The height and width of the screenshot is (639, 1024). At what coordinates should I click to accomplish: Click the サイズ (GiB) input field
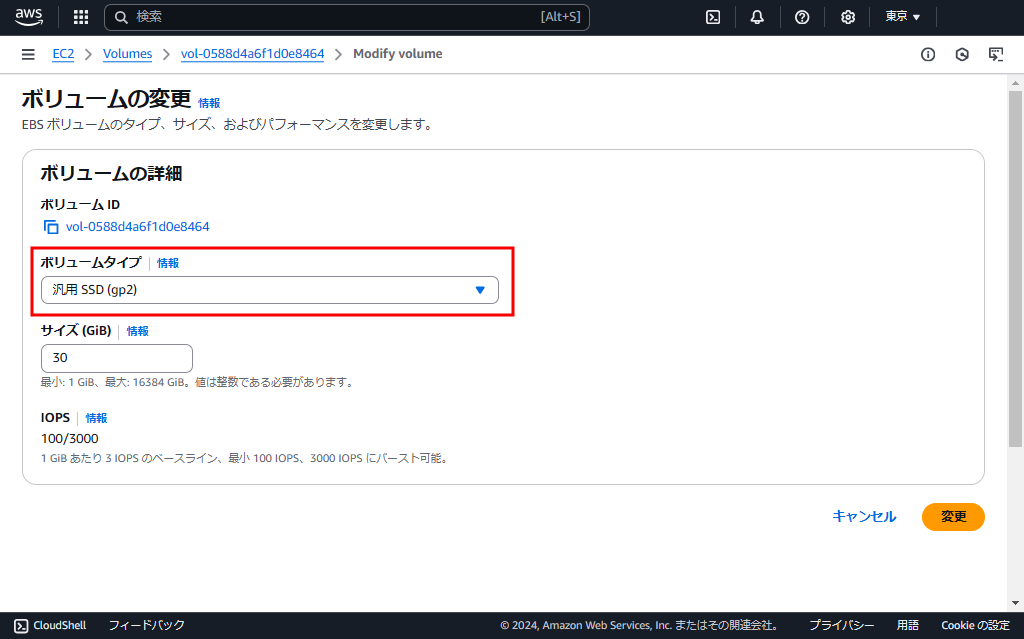point(117,358)
